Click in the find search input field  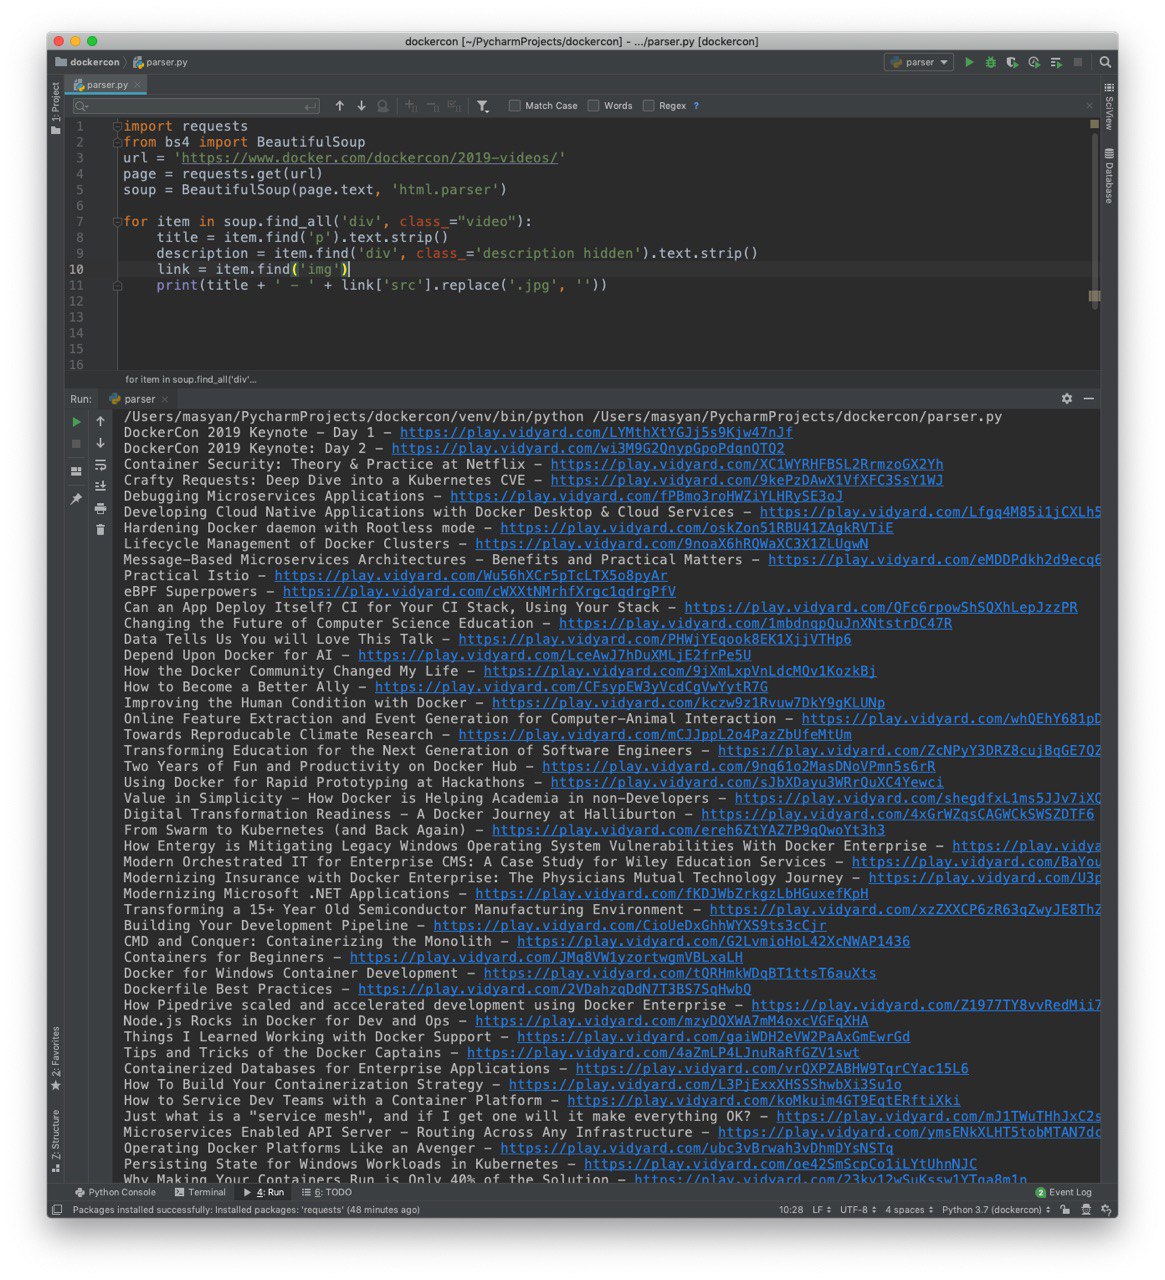[197, 105]
